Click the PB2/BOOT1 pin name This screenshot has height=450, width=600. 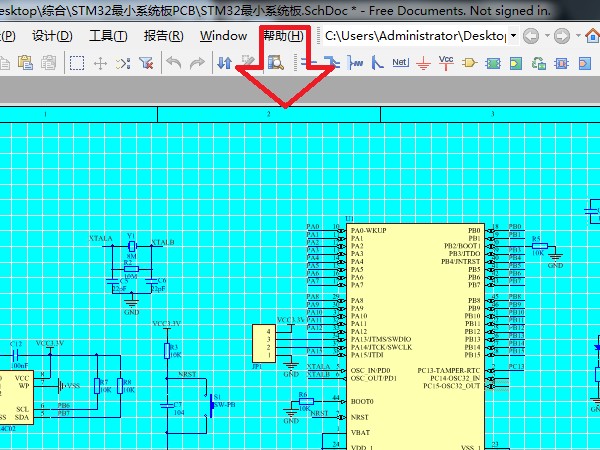point(462,246)
